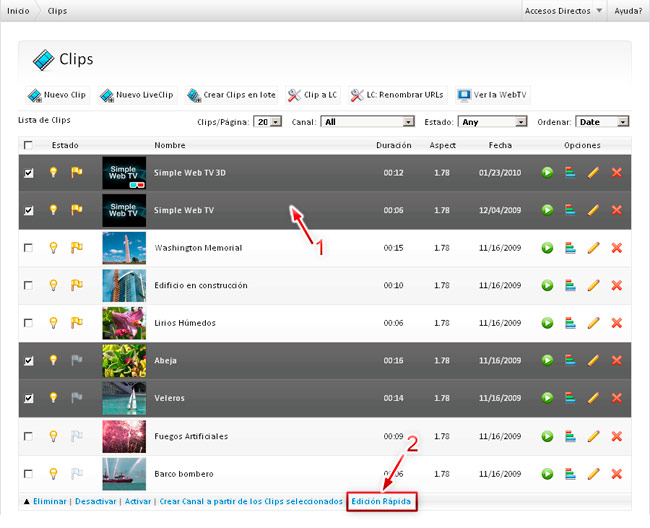This screenshot has width=650, height=528.
Task: Sort by the Duración column header
Action: pyautogui.click(x=393, y=145)
